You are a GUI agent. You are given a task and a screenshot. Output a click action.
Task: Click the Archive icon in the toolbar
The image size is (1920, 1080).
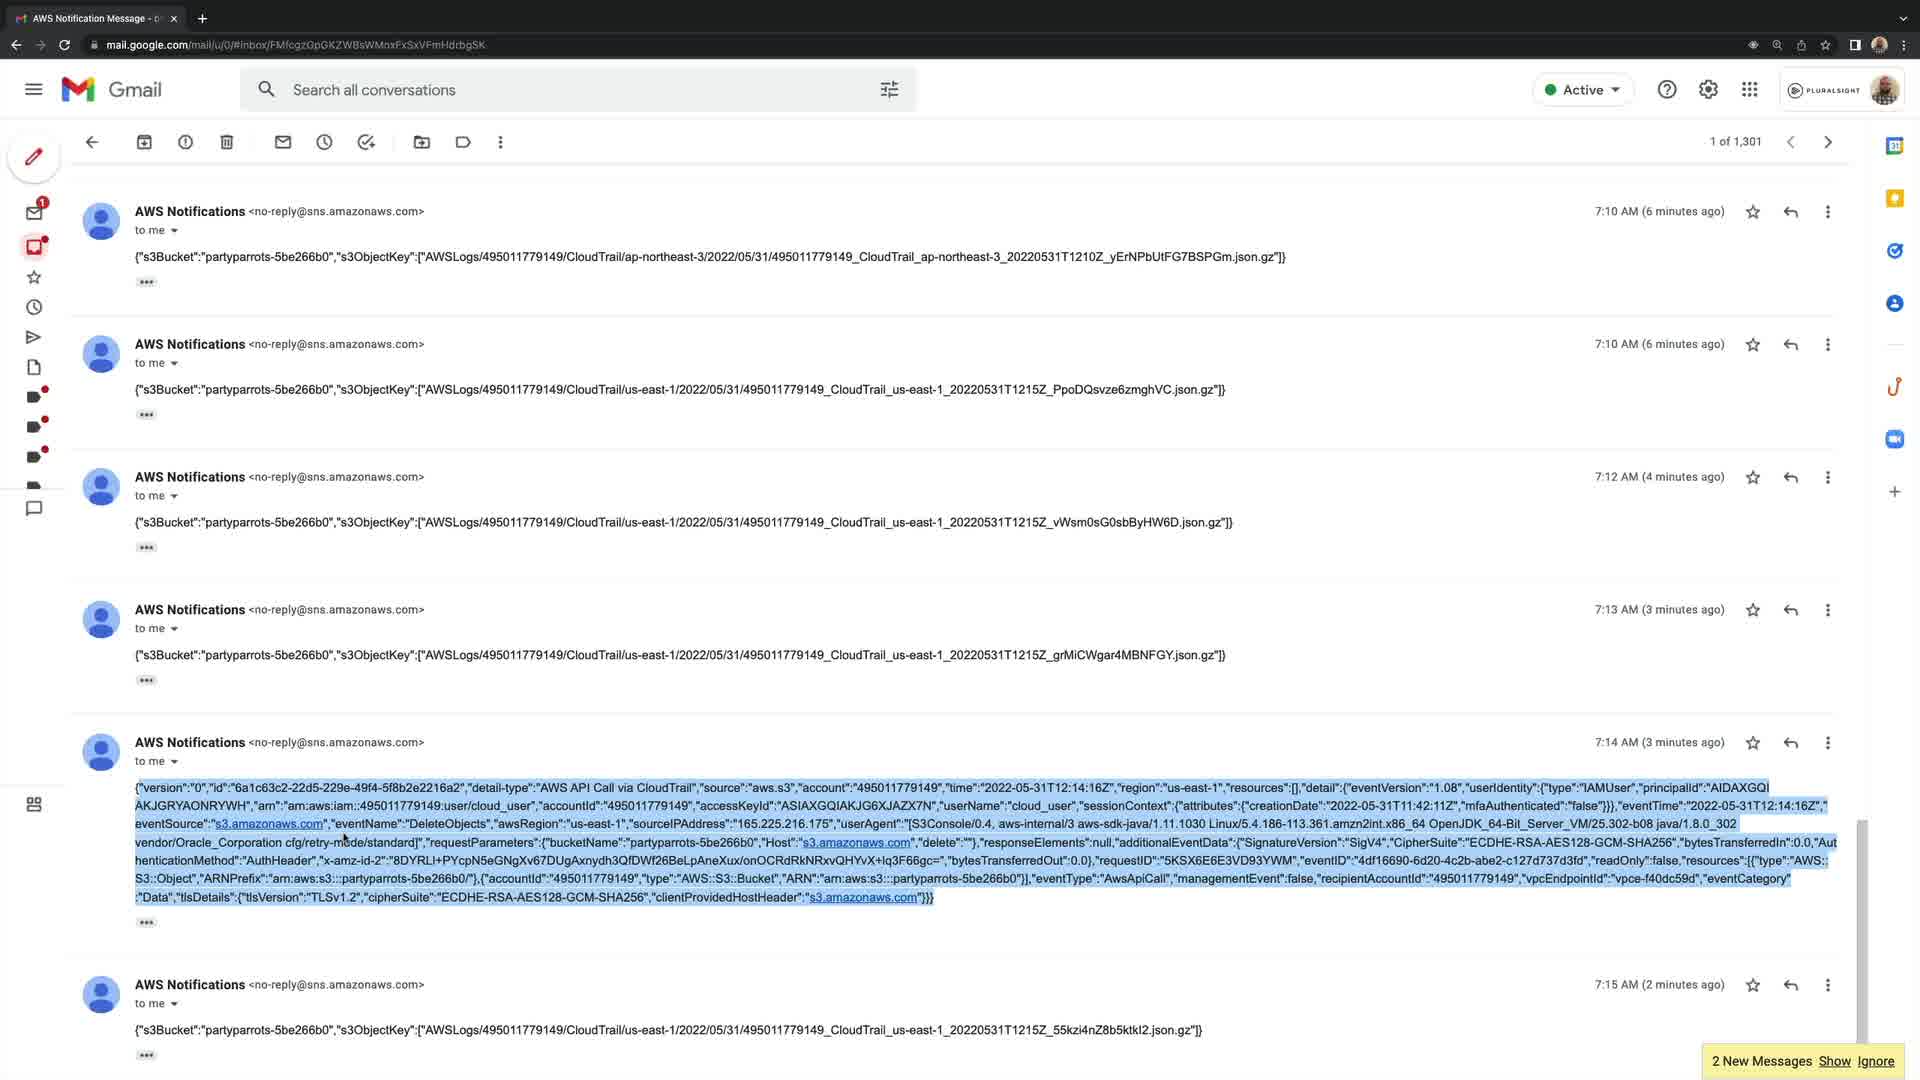pos(144,142)
